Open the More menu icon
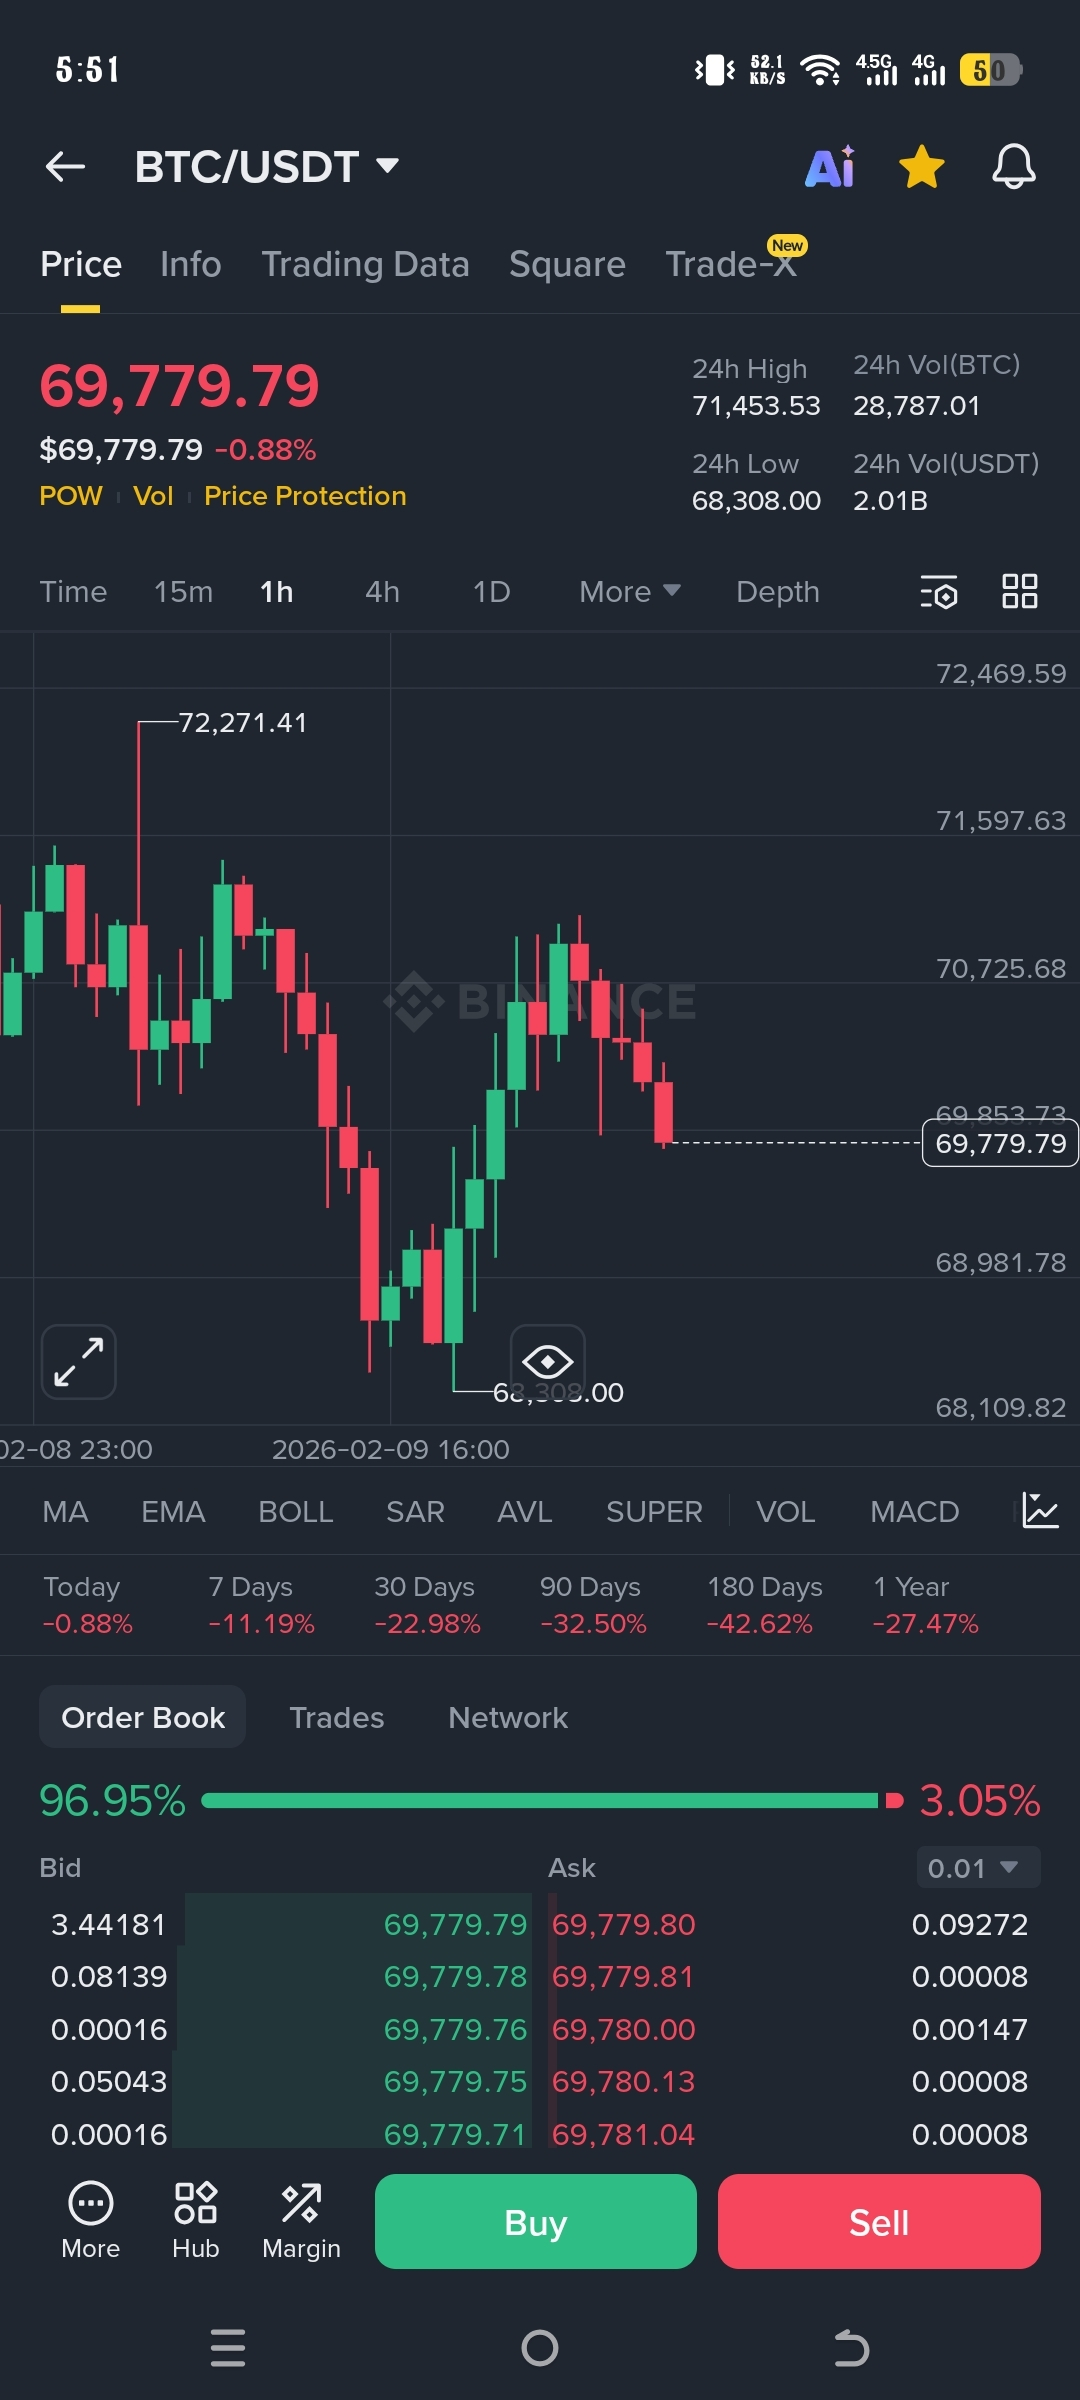This screenshot has width=1080, height=2400. 91,2221
